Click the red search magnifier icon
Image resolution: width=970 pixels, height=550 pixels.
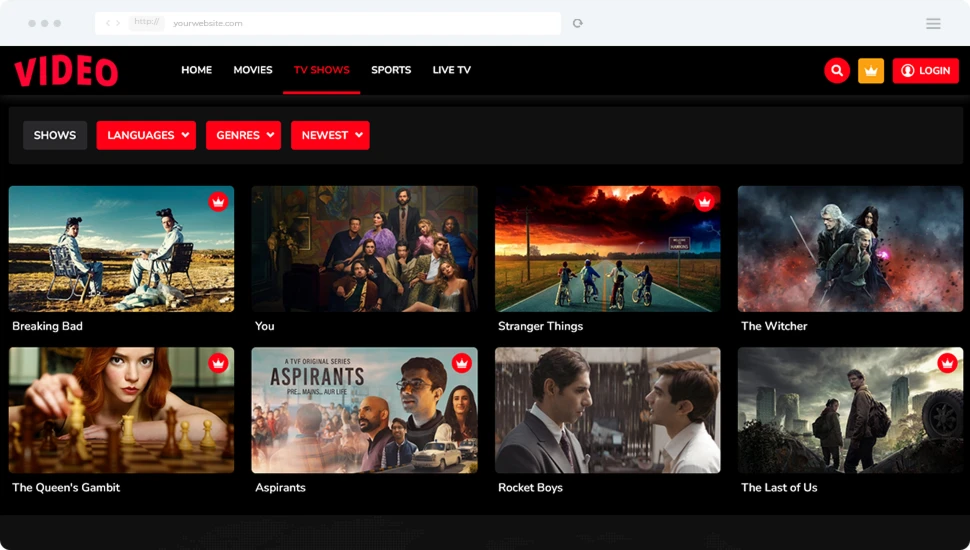click(837, 71)
